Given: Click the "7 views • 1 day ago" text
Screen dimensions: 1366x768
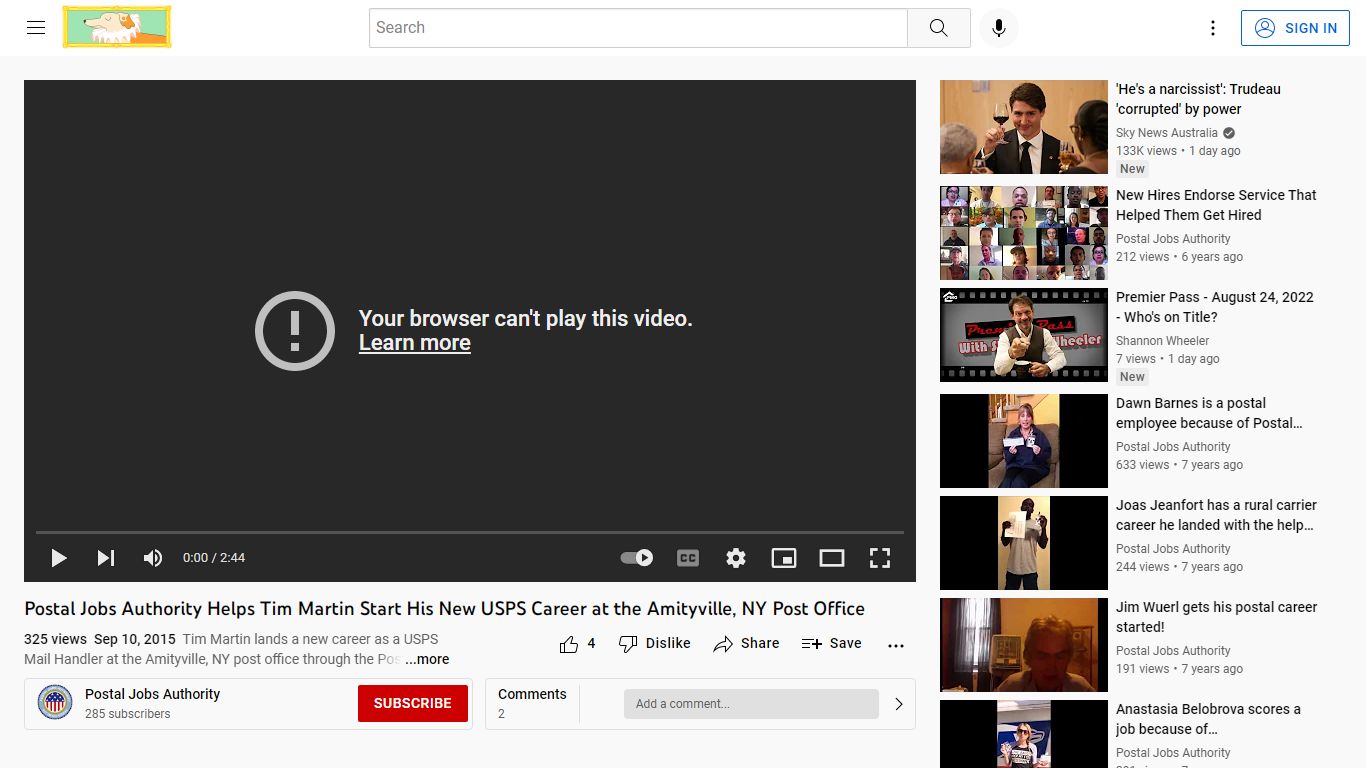Looking at the screenshot, I should [x=1168, y=359].
